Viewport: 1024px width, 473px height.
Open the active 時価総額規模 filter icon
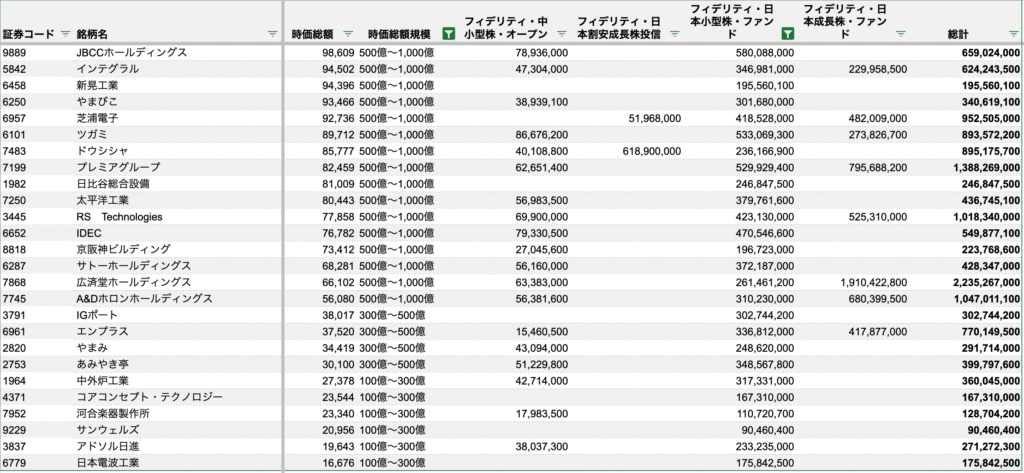pyautogui.click(x=449, y=33)
